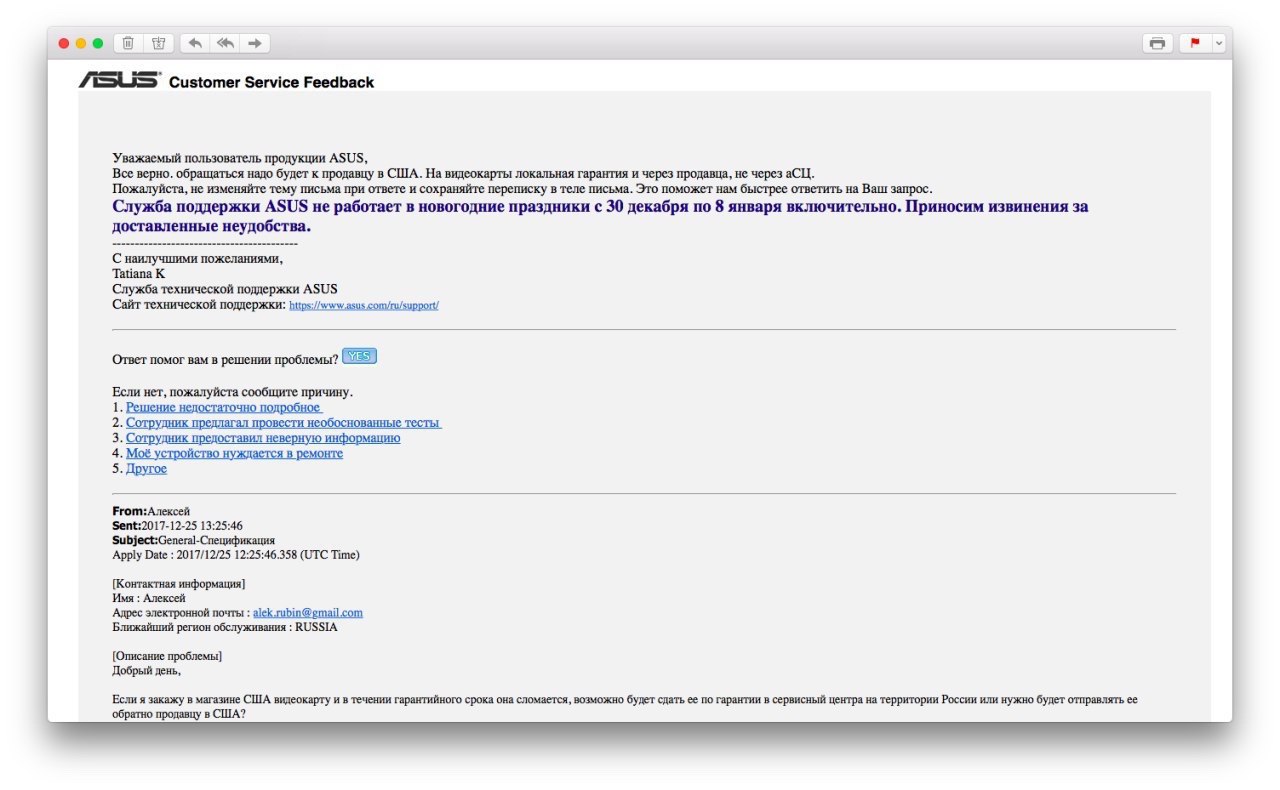Open alek.rubin@gmail.com email address link
Screen dimensions: 1280x790
coord(308,612)
